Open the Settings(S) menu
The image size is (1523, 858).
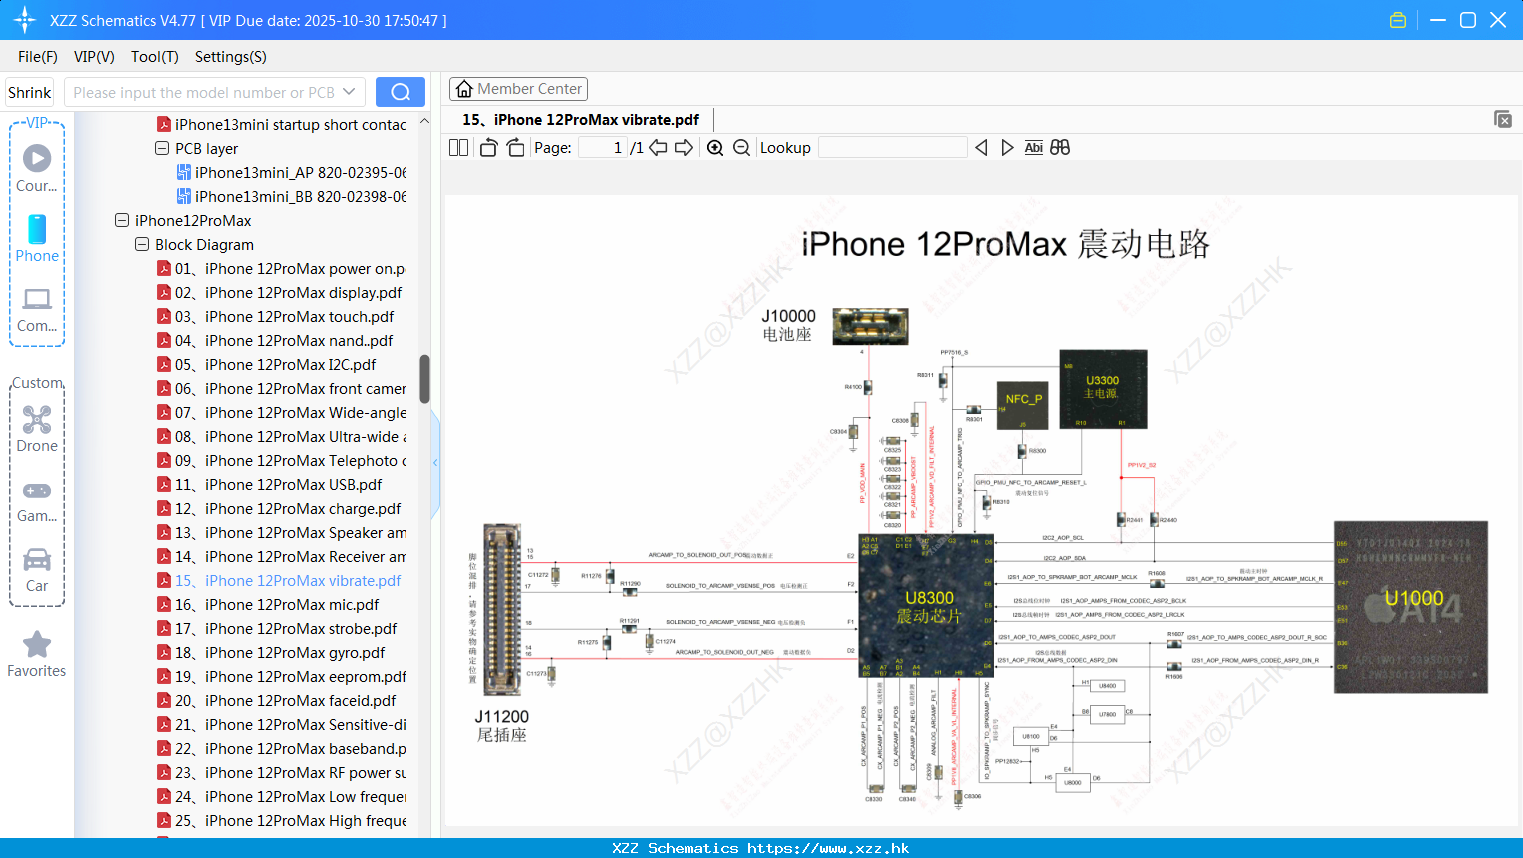point(231,57)
